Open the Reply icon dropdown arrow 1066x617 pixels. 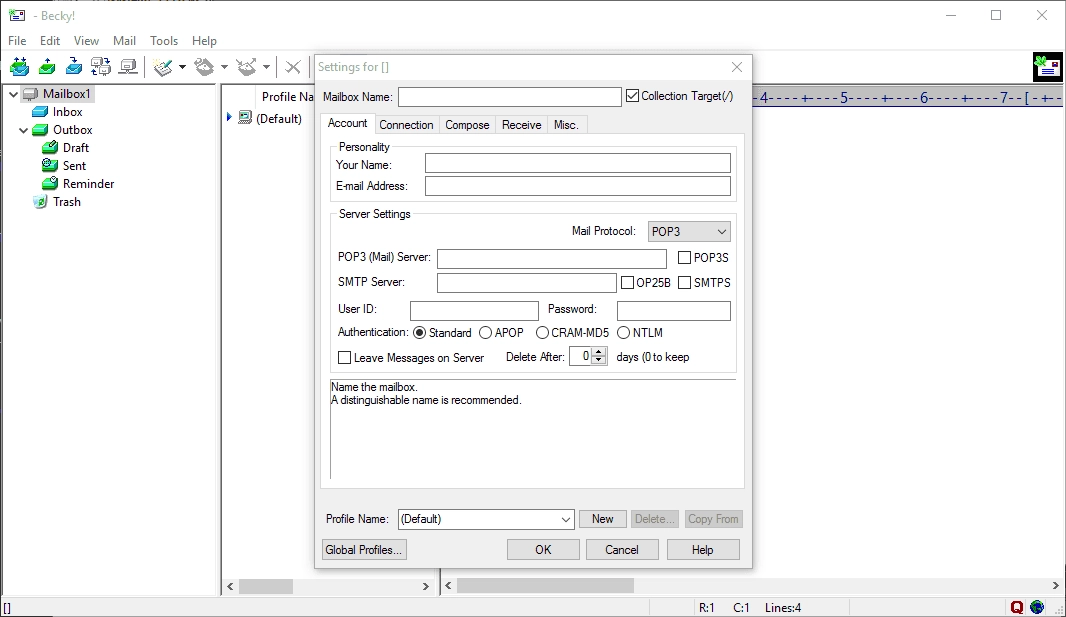(x=224, y=67)
